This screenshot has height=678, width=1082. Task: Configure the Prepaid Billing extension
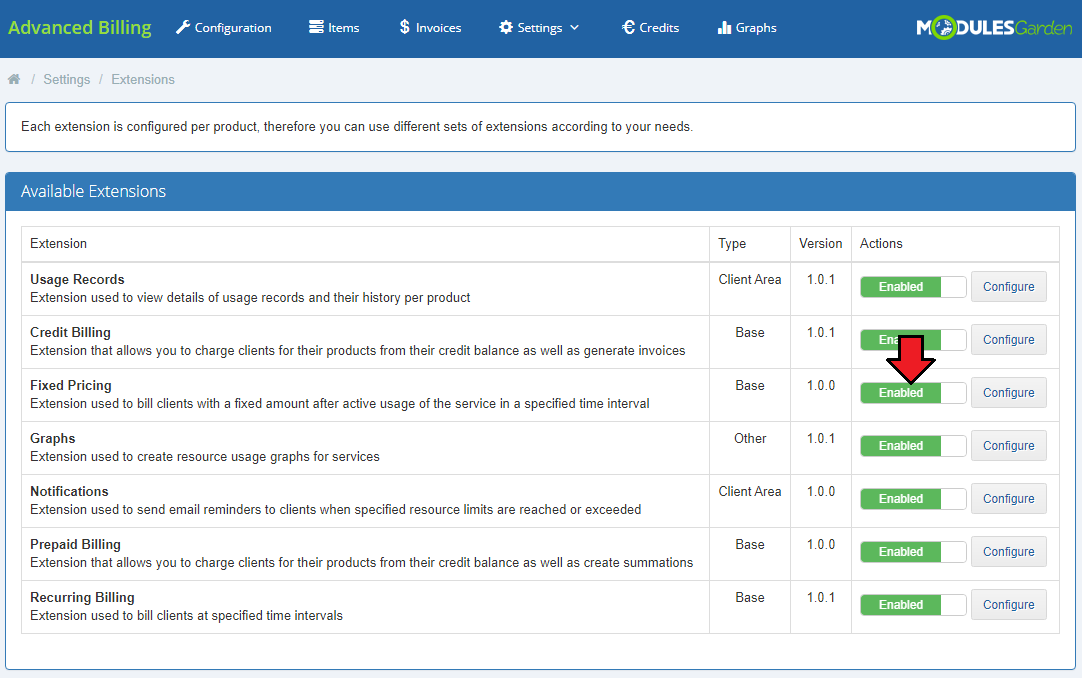point(1008,552)
